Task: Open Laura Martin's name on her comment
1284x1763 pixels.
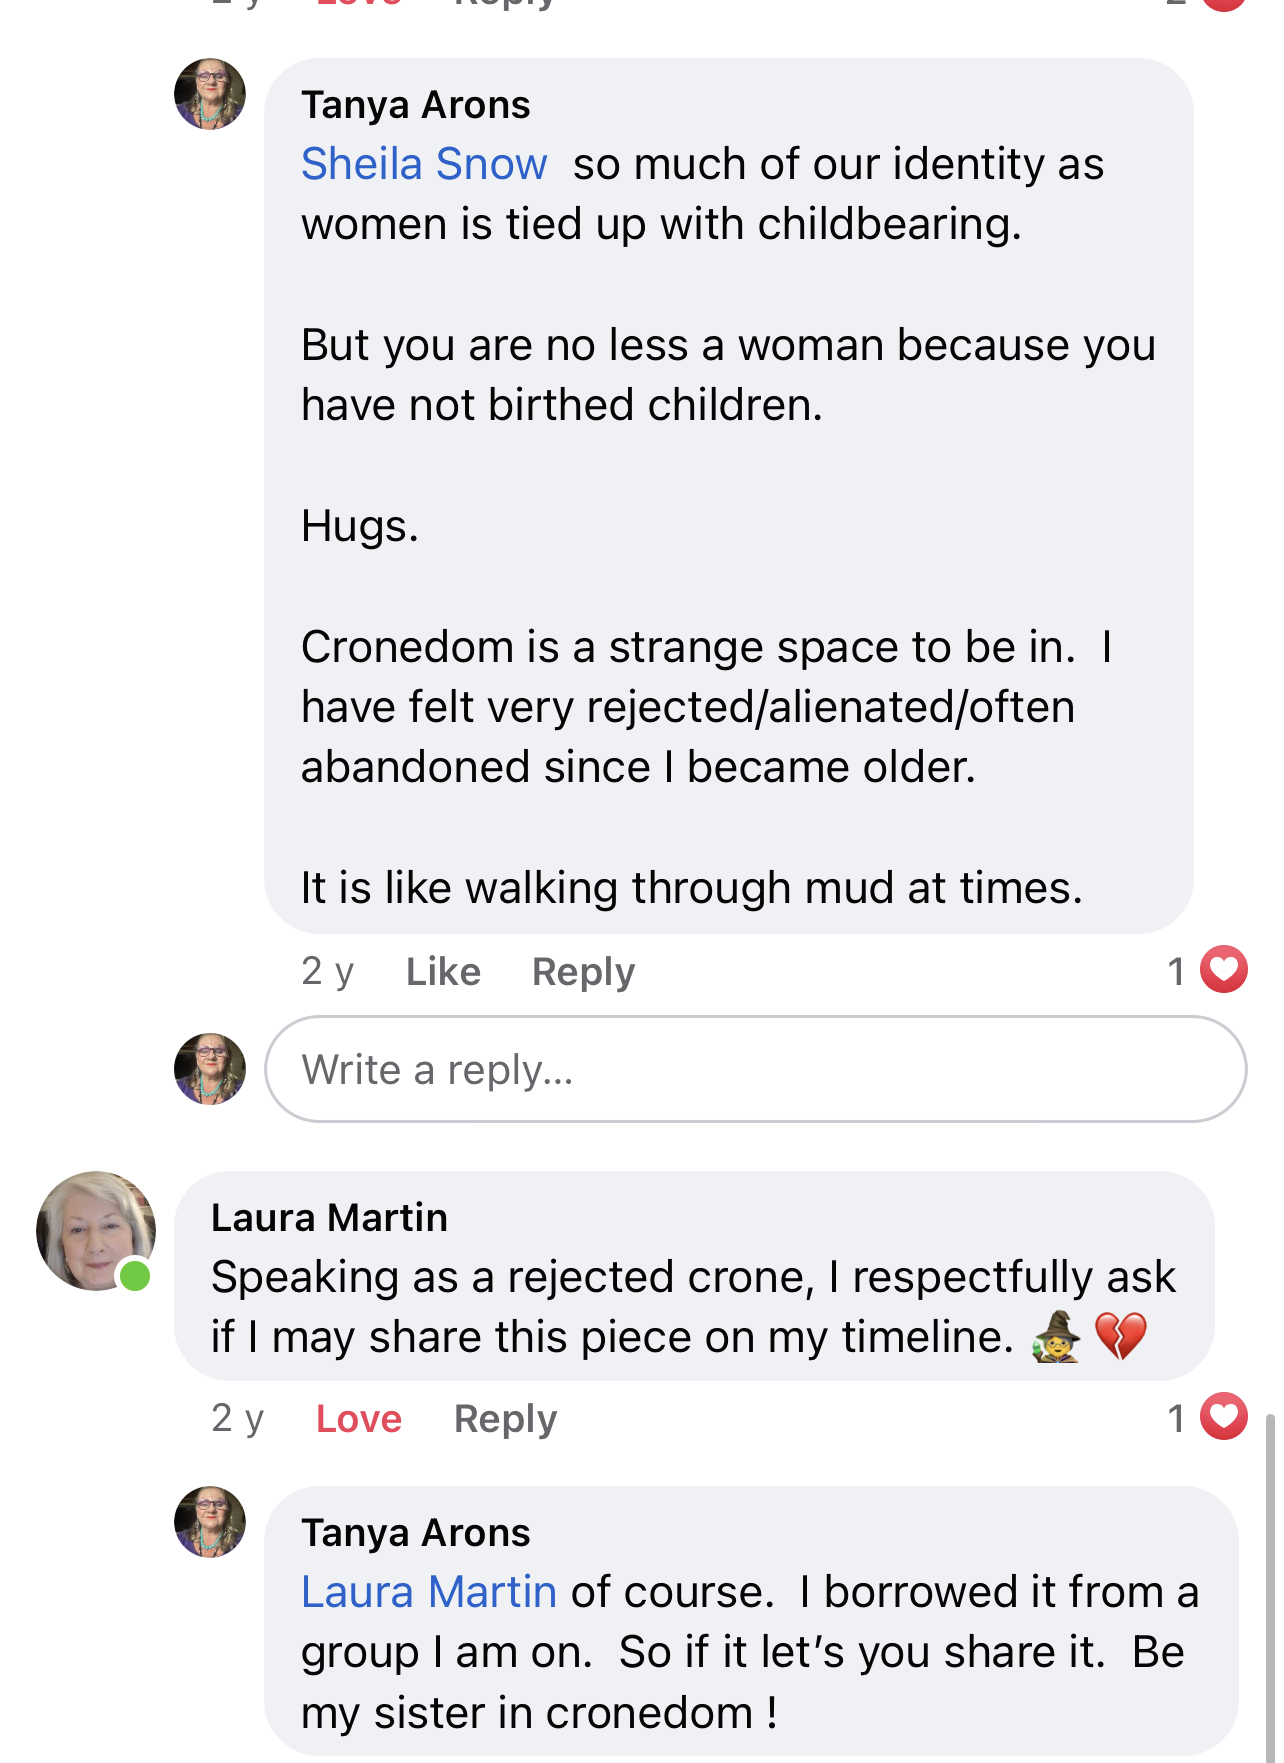Action: click(329, 1218)
